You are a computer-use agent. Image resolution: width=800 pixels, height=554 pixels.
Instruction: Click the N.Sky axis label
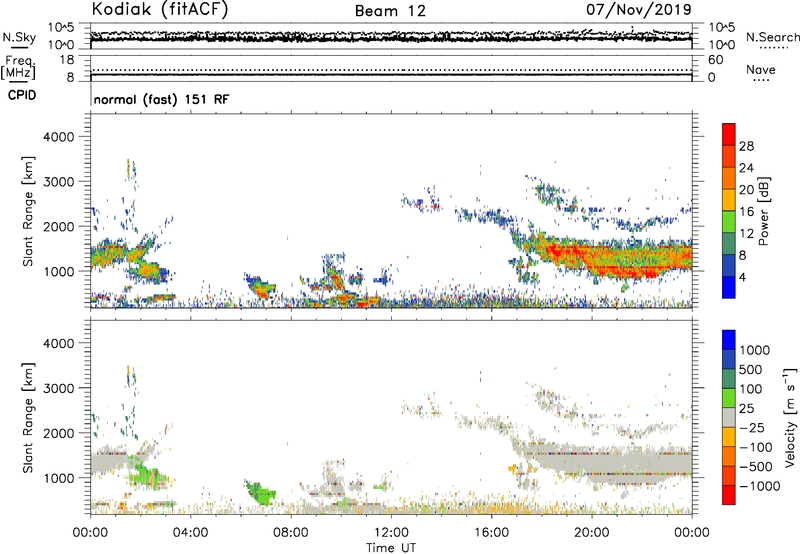tap(19, 37)
